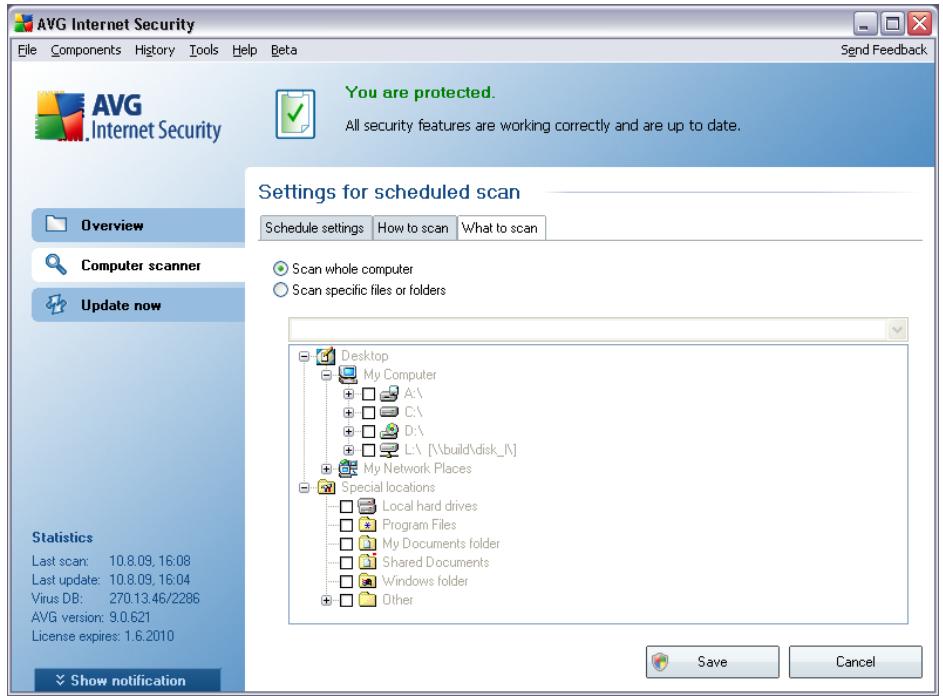943x696 pixels.
Task: Click the A:\ floppy drive icon
Action: click(389, 393)
